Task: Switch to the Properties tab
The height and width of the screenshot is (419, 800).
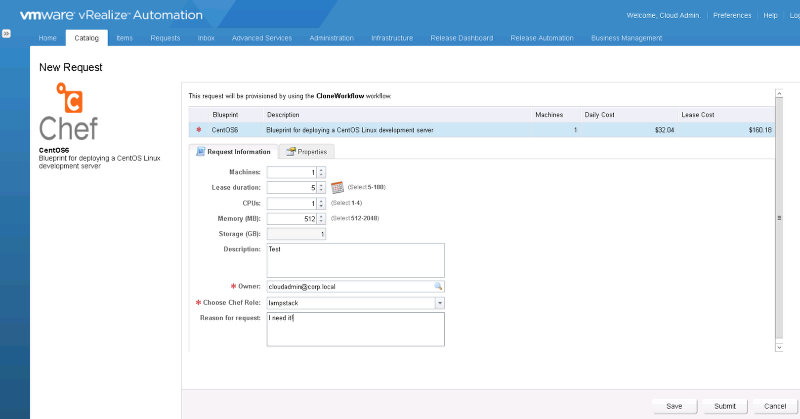Action: (x=306, y=152)
